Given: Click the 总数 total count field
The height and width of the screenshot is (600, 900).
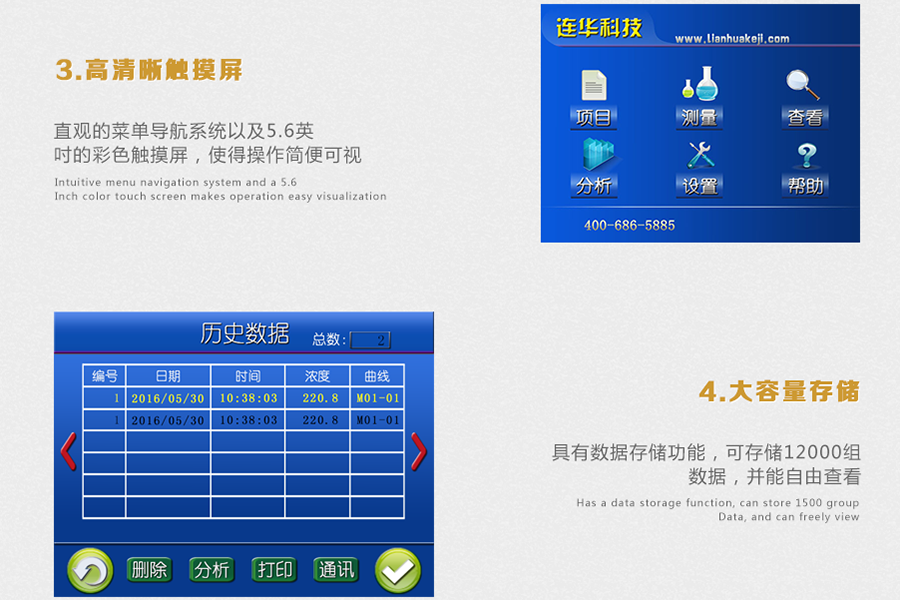Looking at the screenshot, I should [370, 340].
